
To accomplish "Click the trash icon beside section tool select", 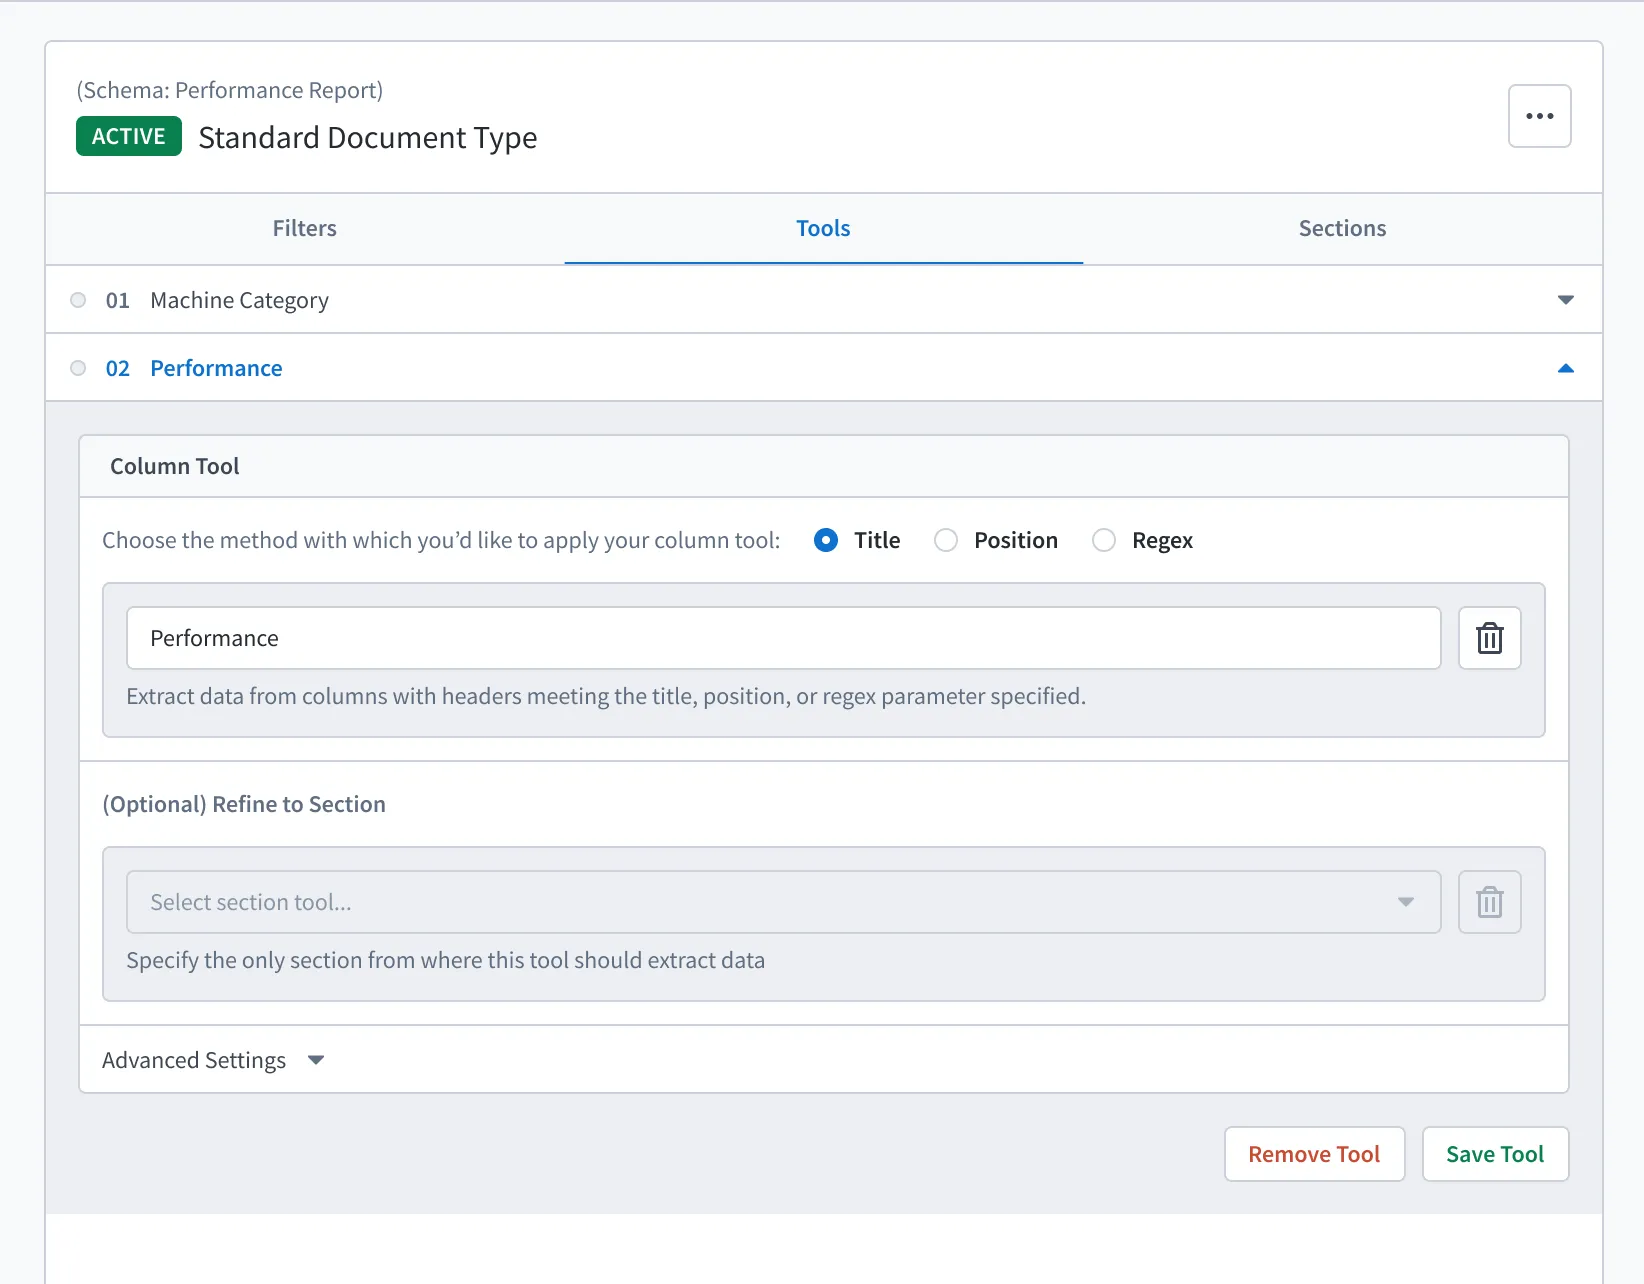I will pyautogui.click(x=1489, y=902).
